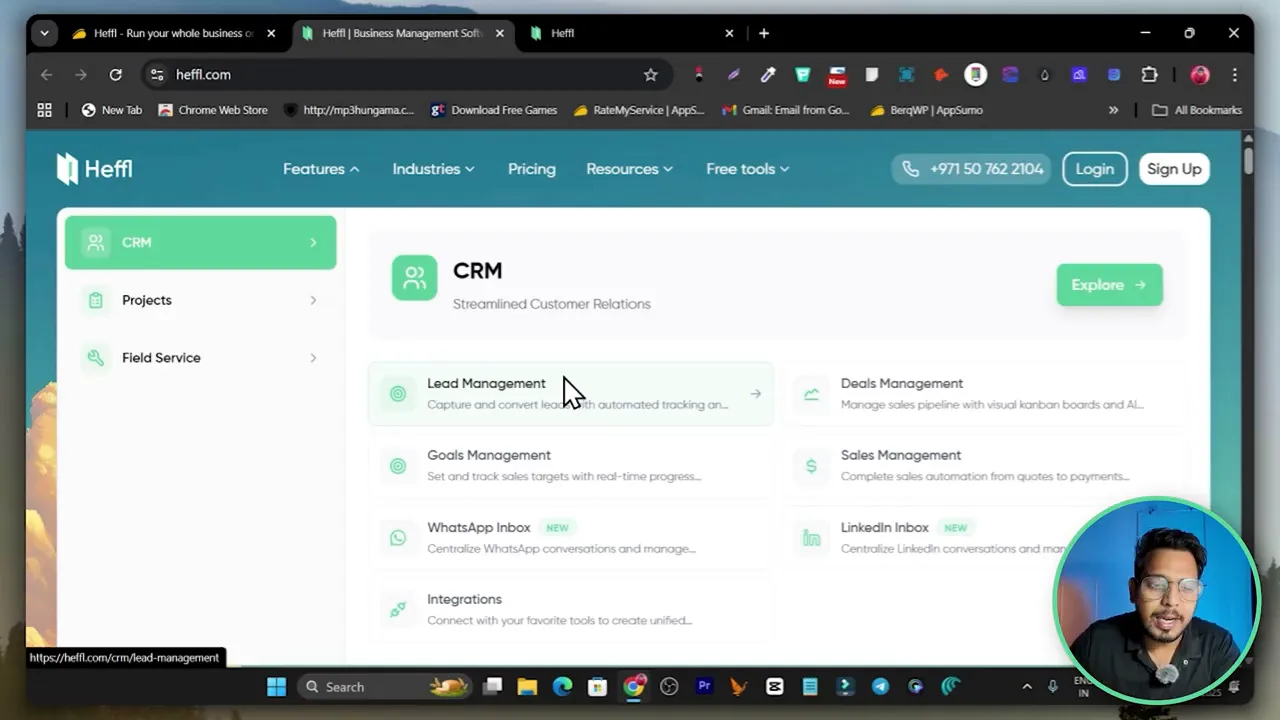Open the Premiere Pro taskbar icon
Viewport: 1280px width, 720px height.
(704, 686)
